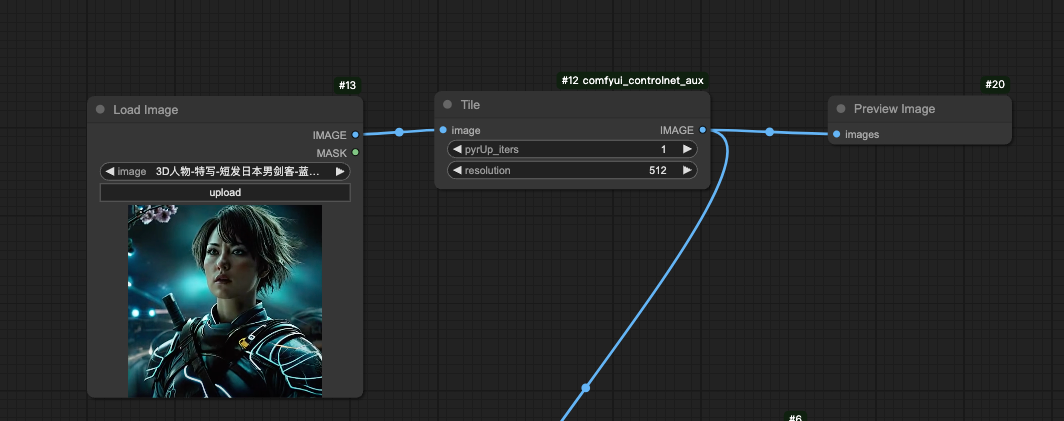This screenshot has width=1064, height=421.
Task: Select previous image file with left arrow
Action: pos(110,172)
